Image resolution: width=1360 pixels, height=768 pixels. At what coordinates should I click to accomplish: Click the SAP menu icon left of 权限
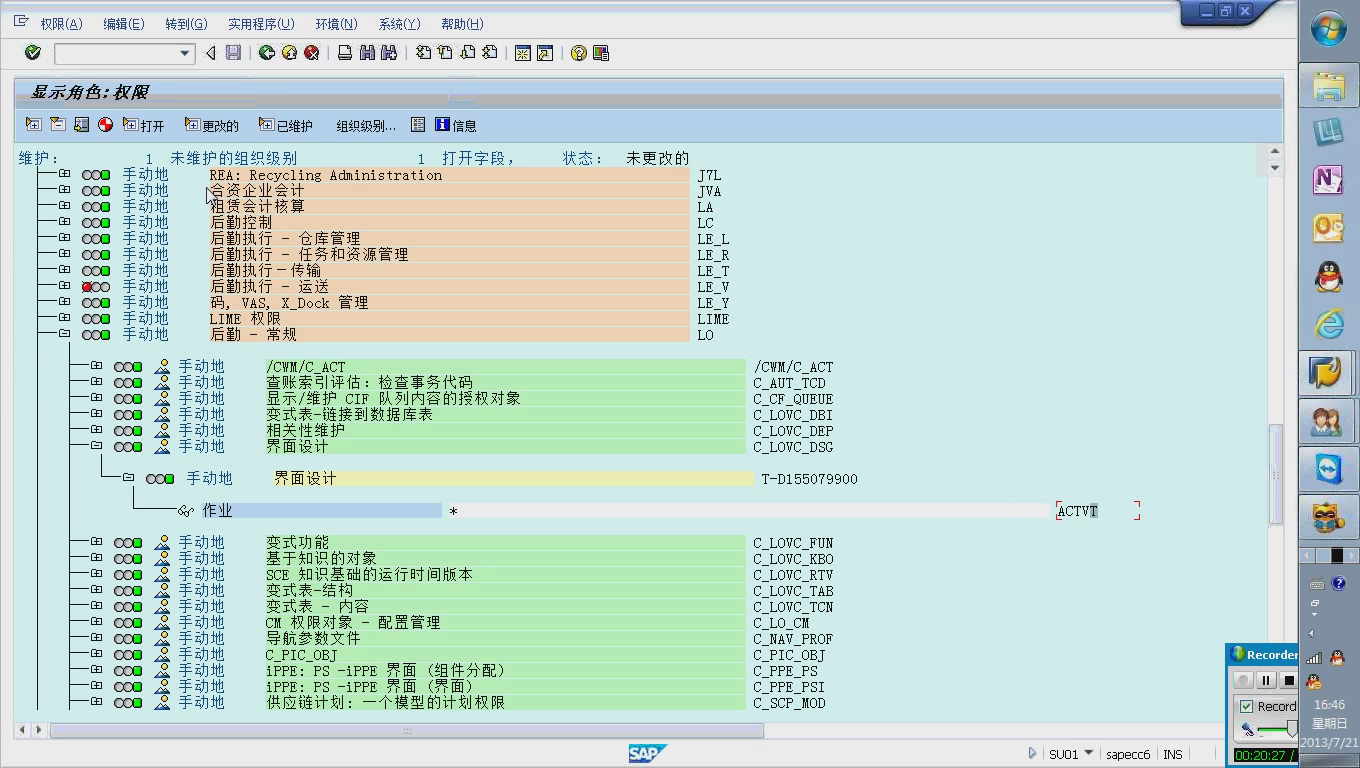tap(22, 22)
